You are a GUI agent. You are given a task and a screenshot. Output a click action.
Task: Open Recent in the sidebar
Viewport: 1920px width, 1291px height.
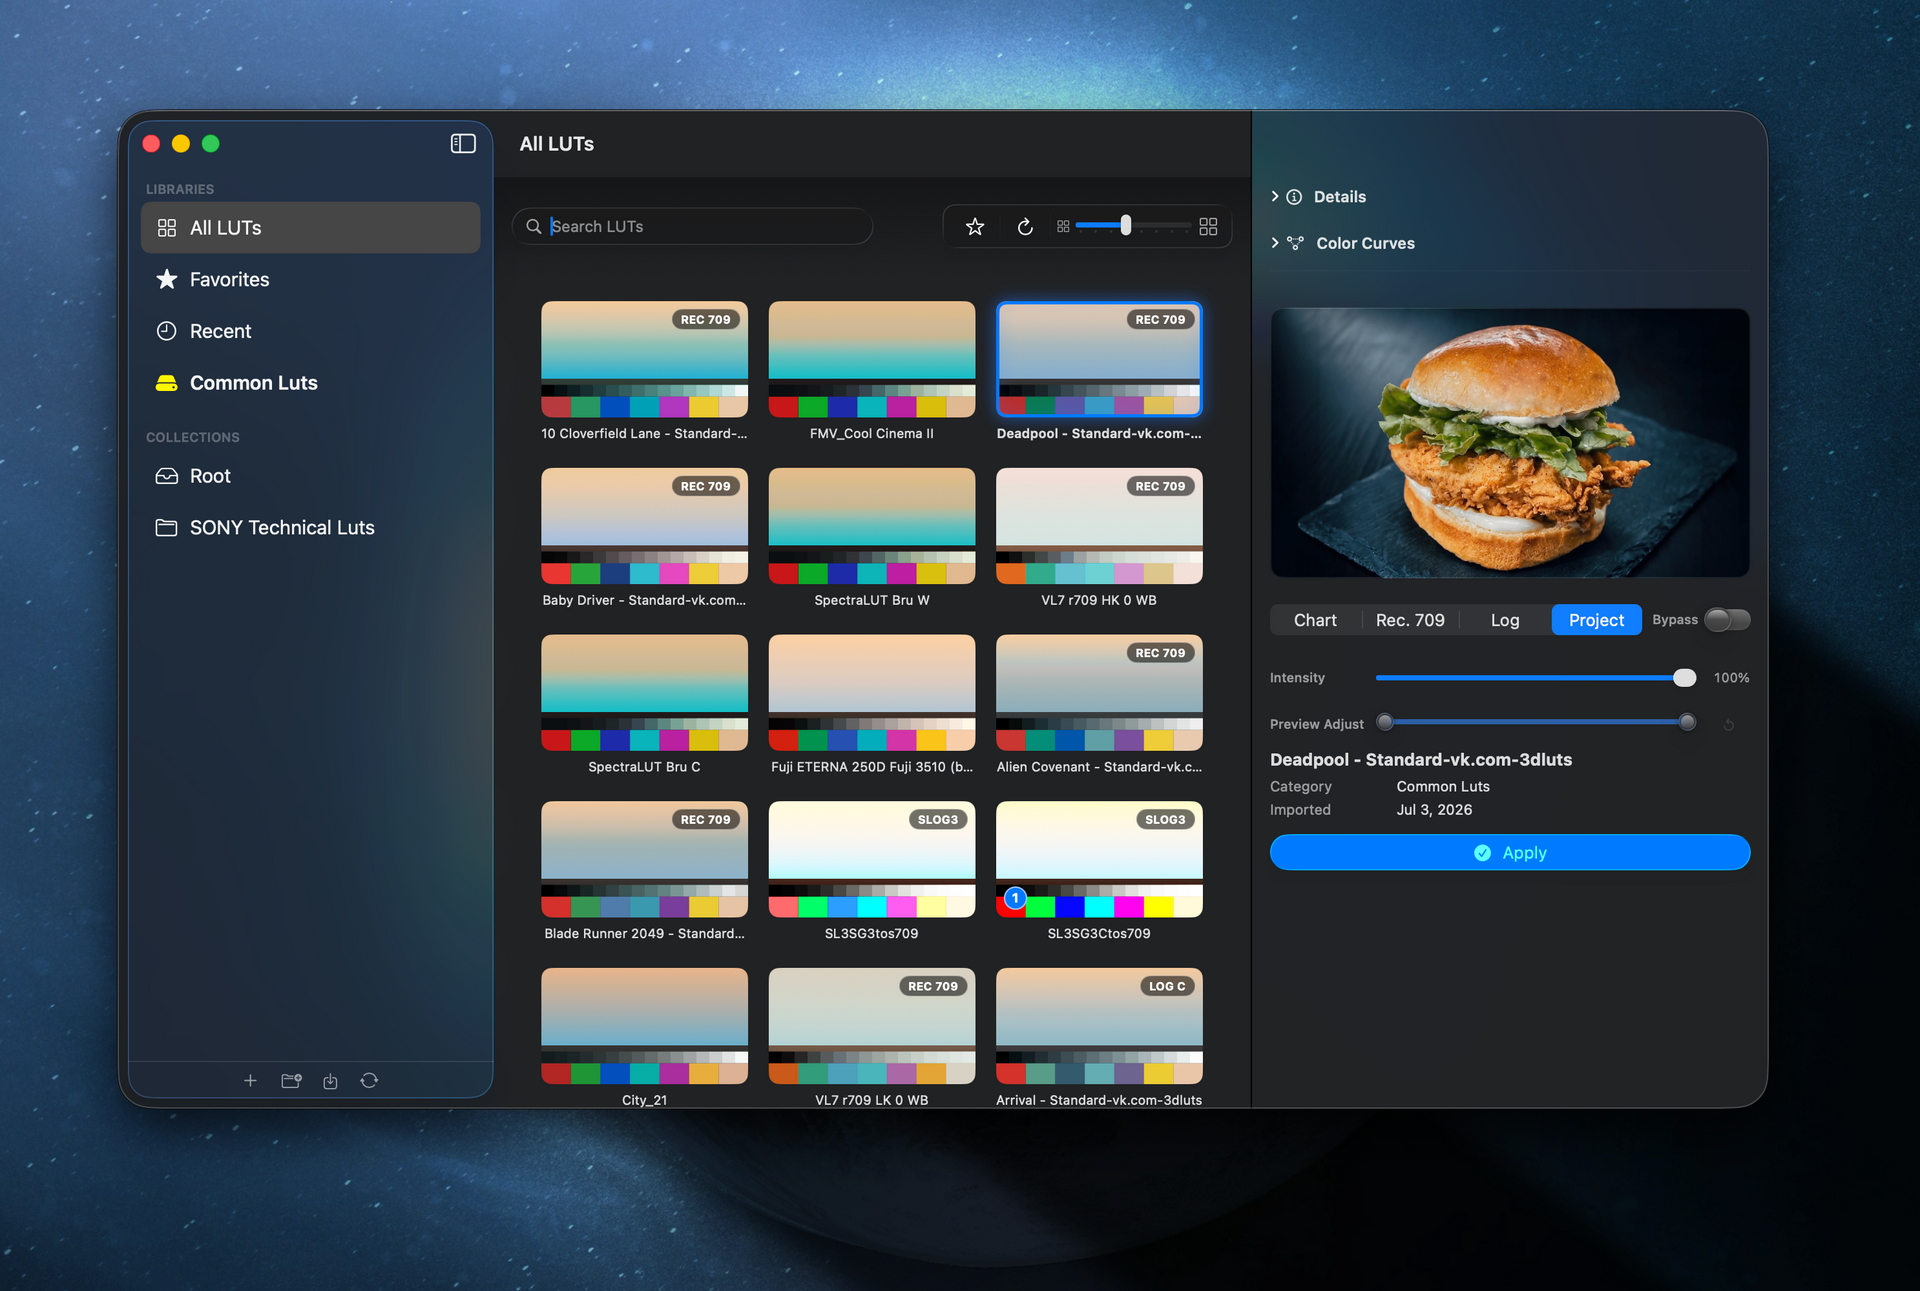[310, 331]
